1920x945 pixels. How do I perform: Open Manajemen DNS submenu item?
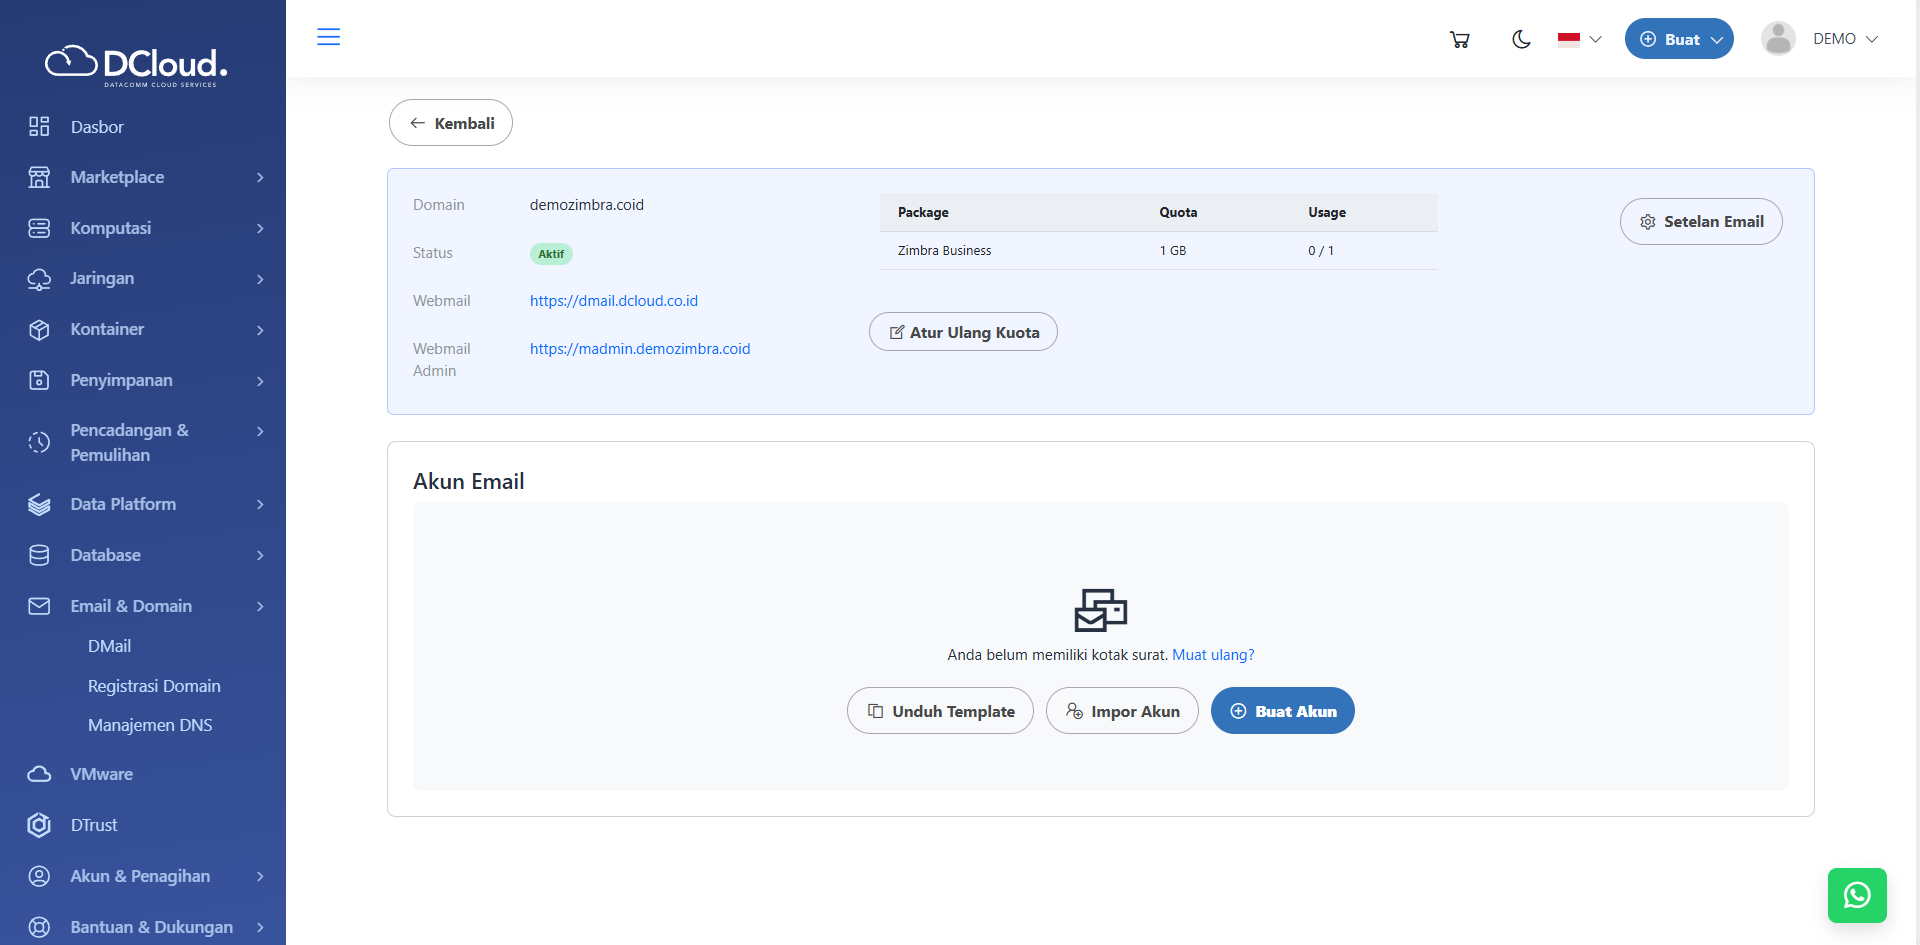(x=150, y=725)
